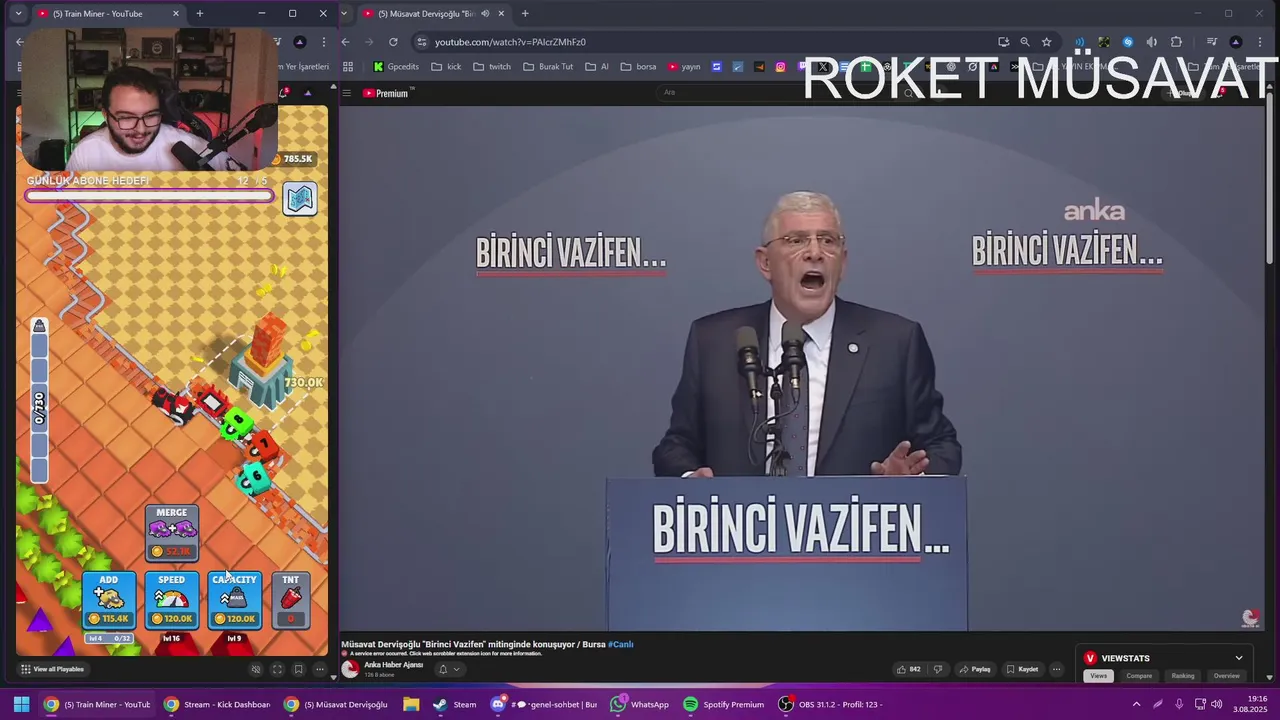Use the TNT item in Train Miner

point(291,600)
